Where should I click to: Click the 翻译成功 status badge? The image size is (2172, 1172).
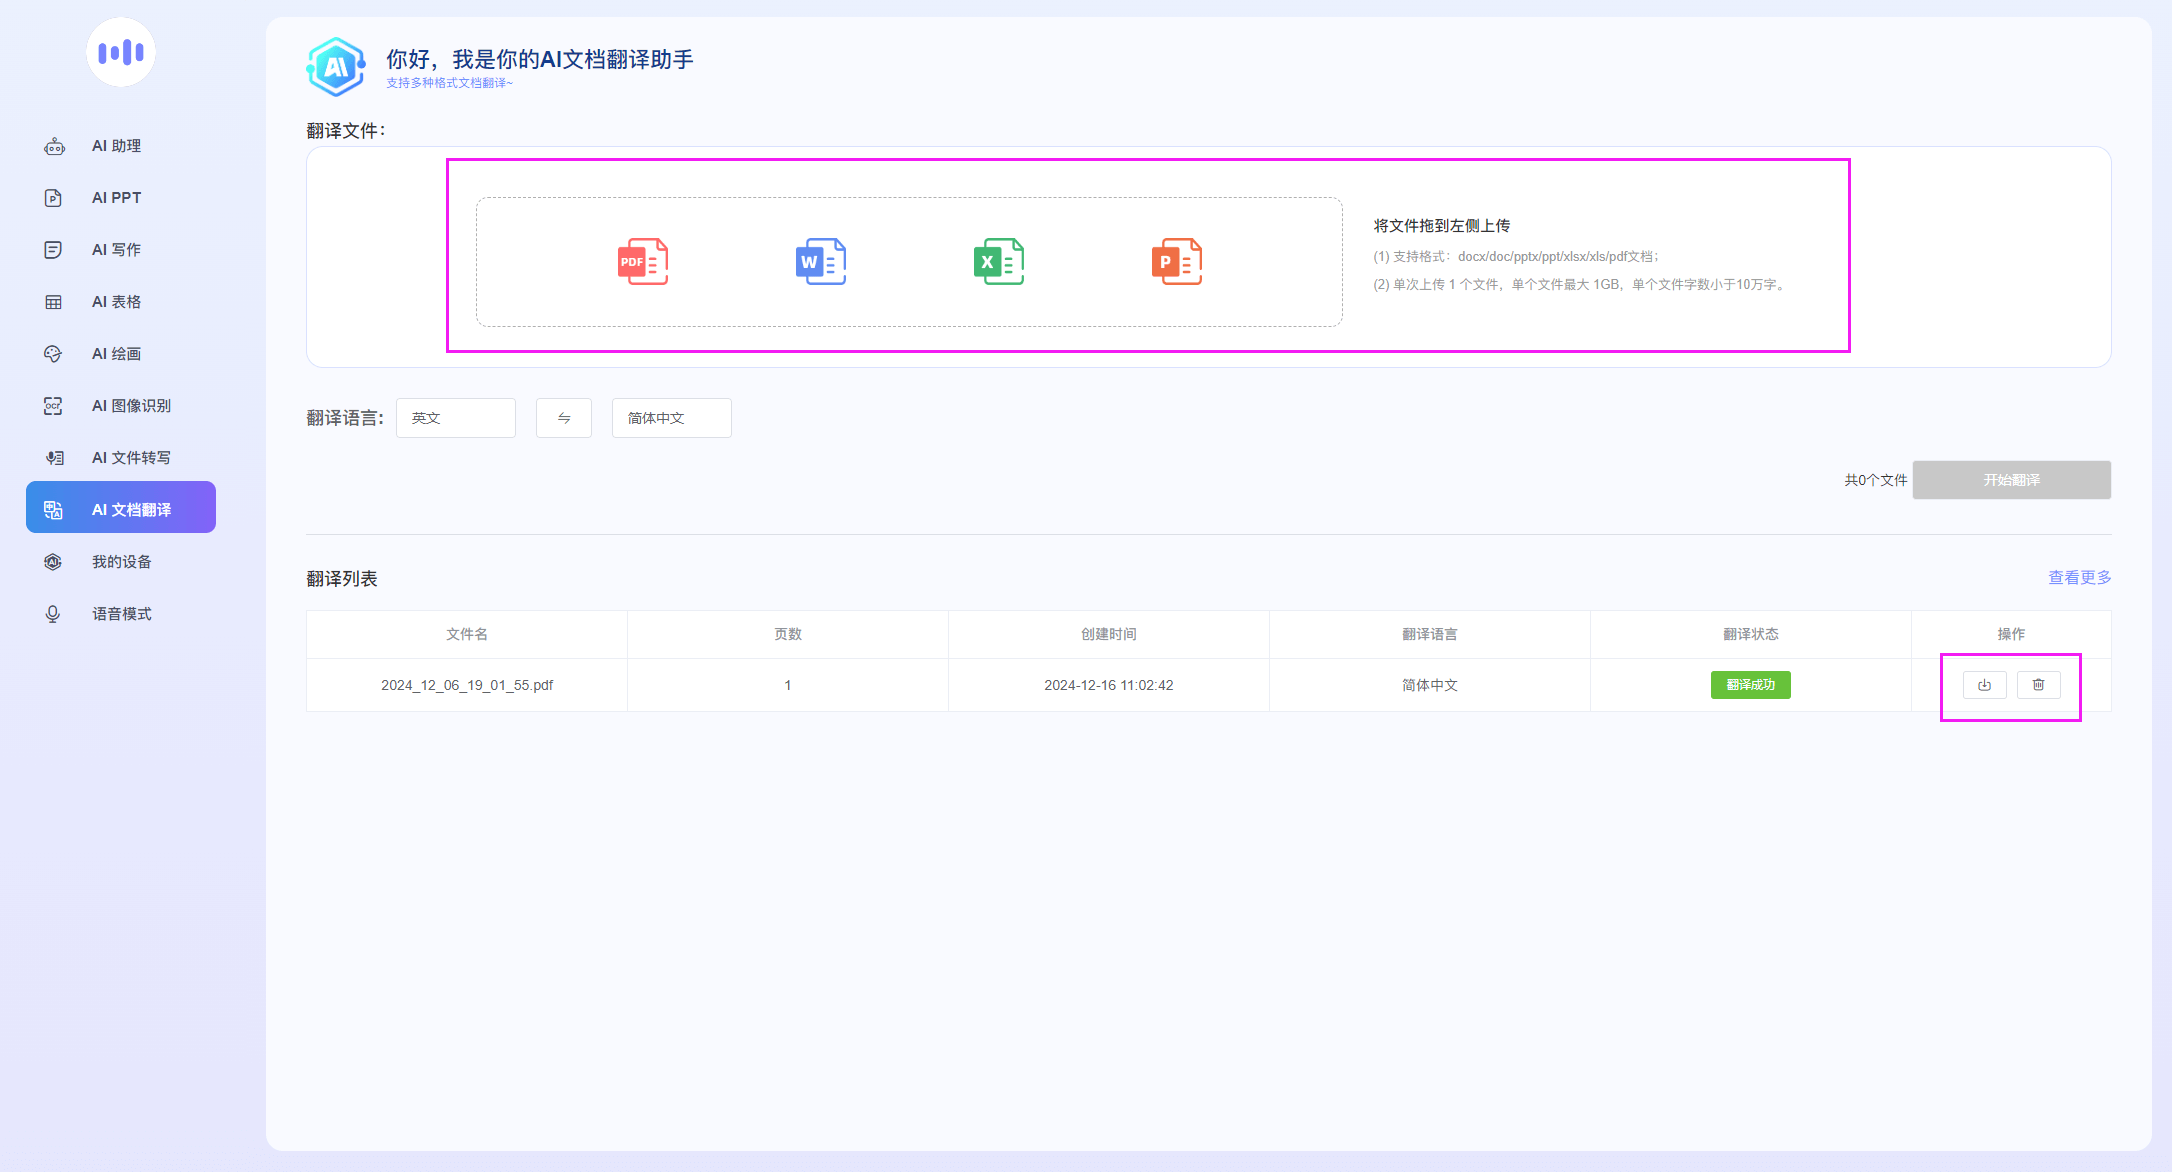1750,685
